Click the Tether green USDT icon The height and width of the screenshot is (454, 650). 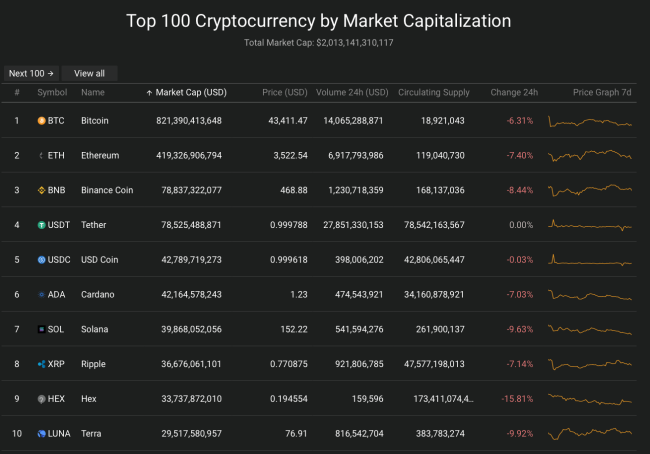(41, 225)
